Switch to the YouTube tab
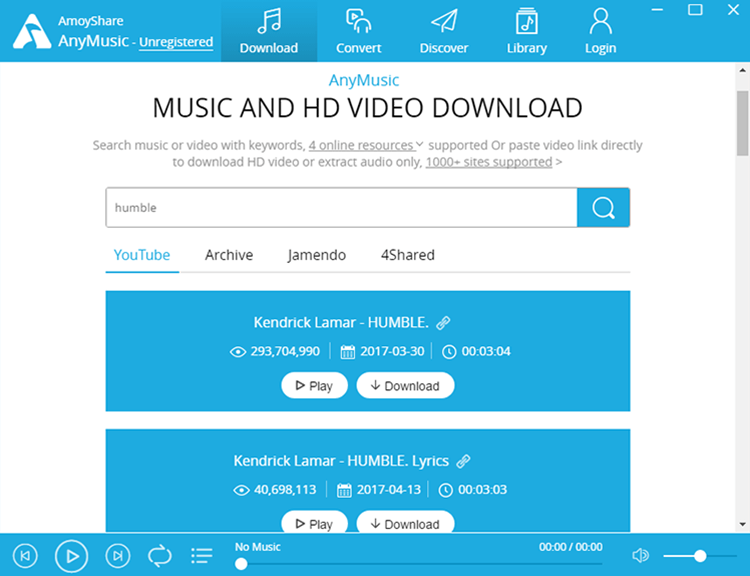The height and width of the screenshot is (576, 750). pos(142,255)
